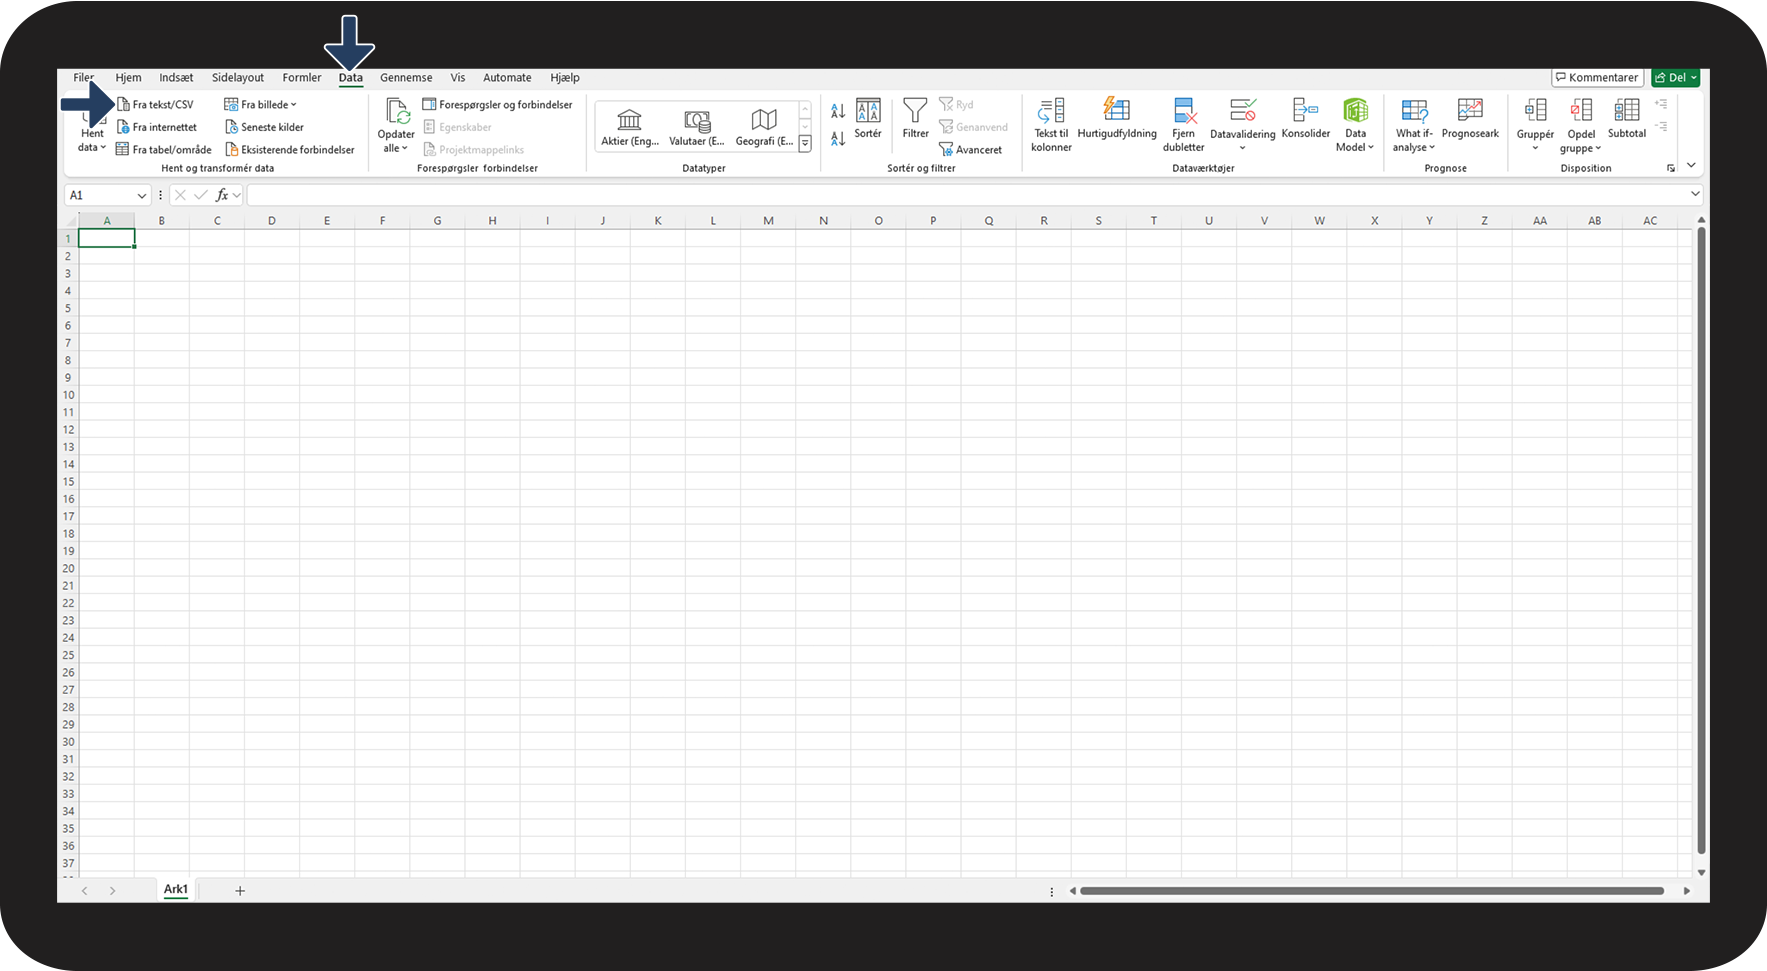
Task: Select the Ark1 sheet tab
Action: tap(176, 890)
